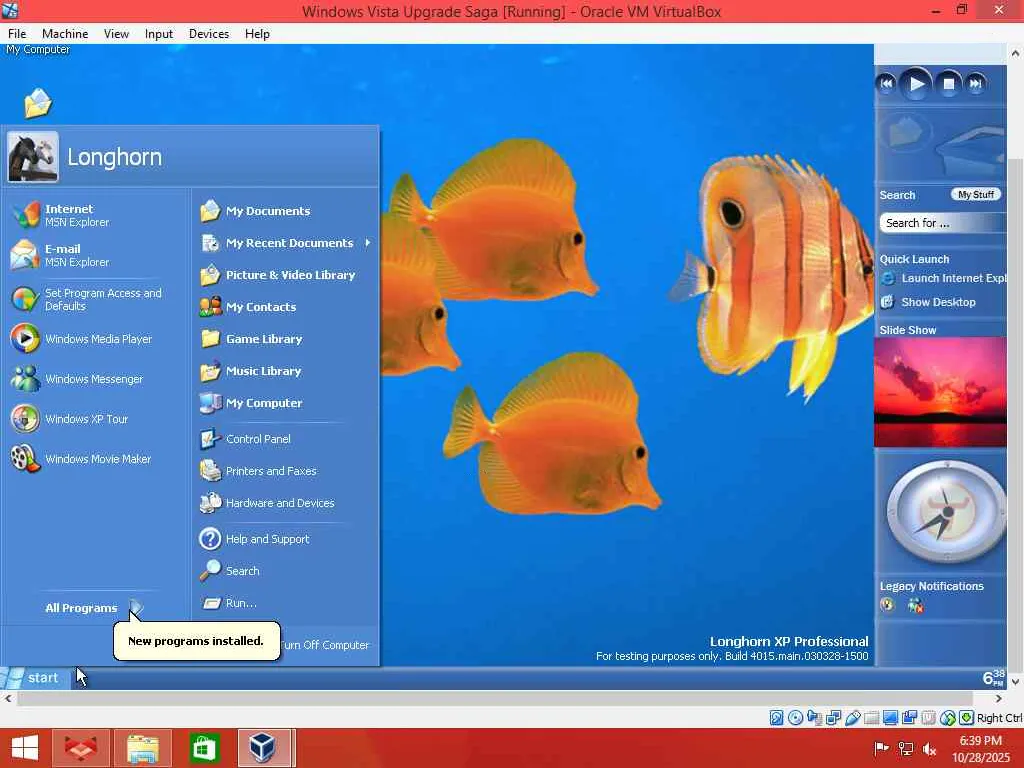Screen dimensions: 1024x768
Task: Open File Explorer on host taskbar
Action: click(x=142, y=748)
